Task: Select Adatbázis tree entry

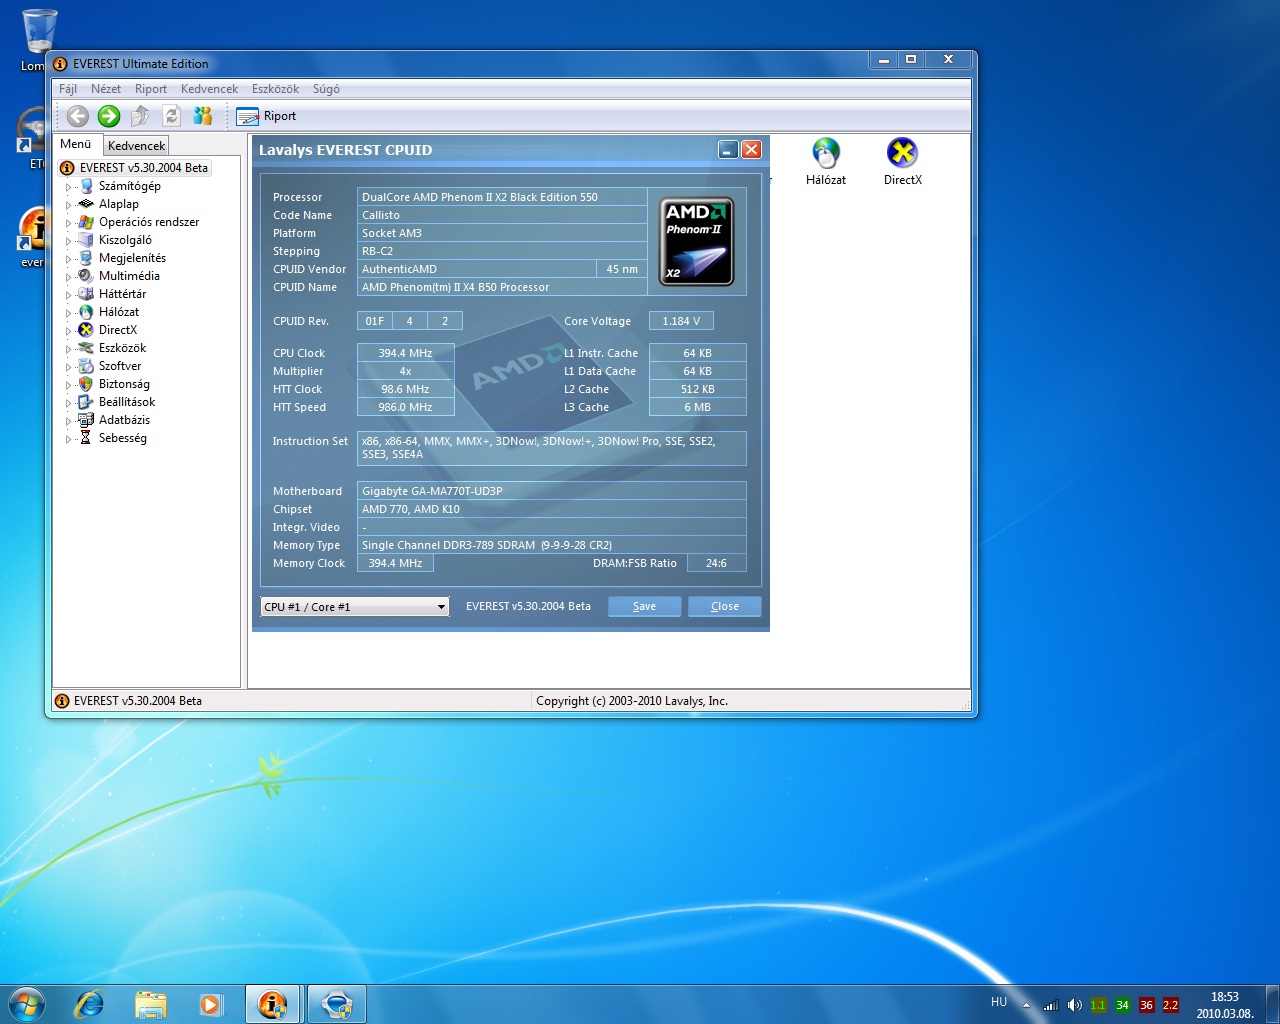Action: (124, 420)
